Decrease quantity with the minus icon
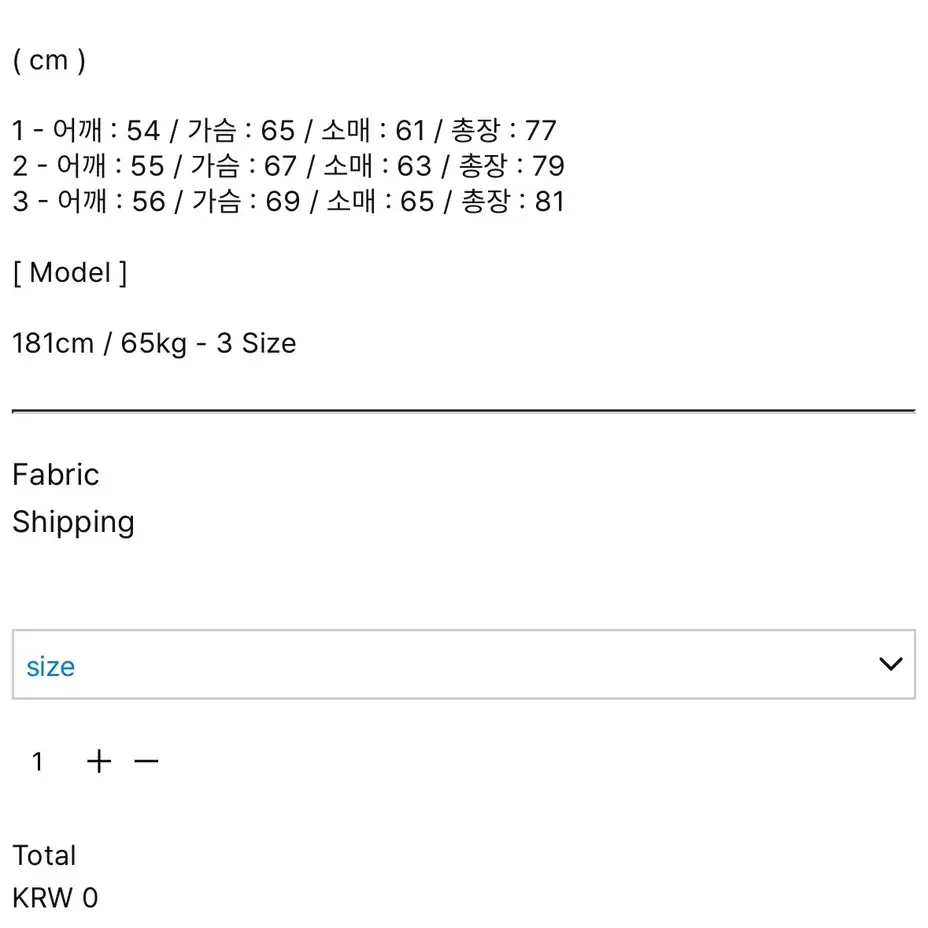Screen dimensions: 928x928 tap(146, 761)
